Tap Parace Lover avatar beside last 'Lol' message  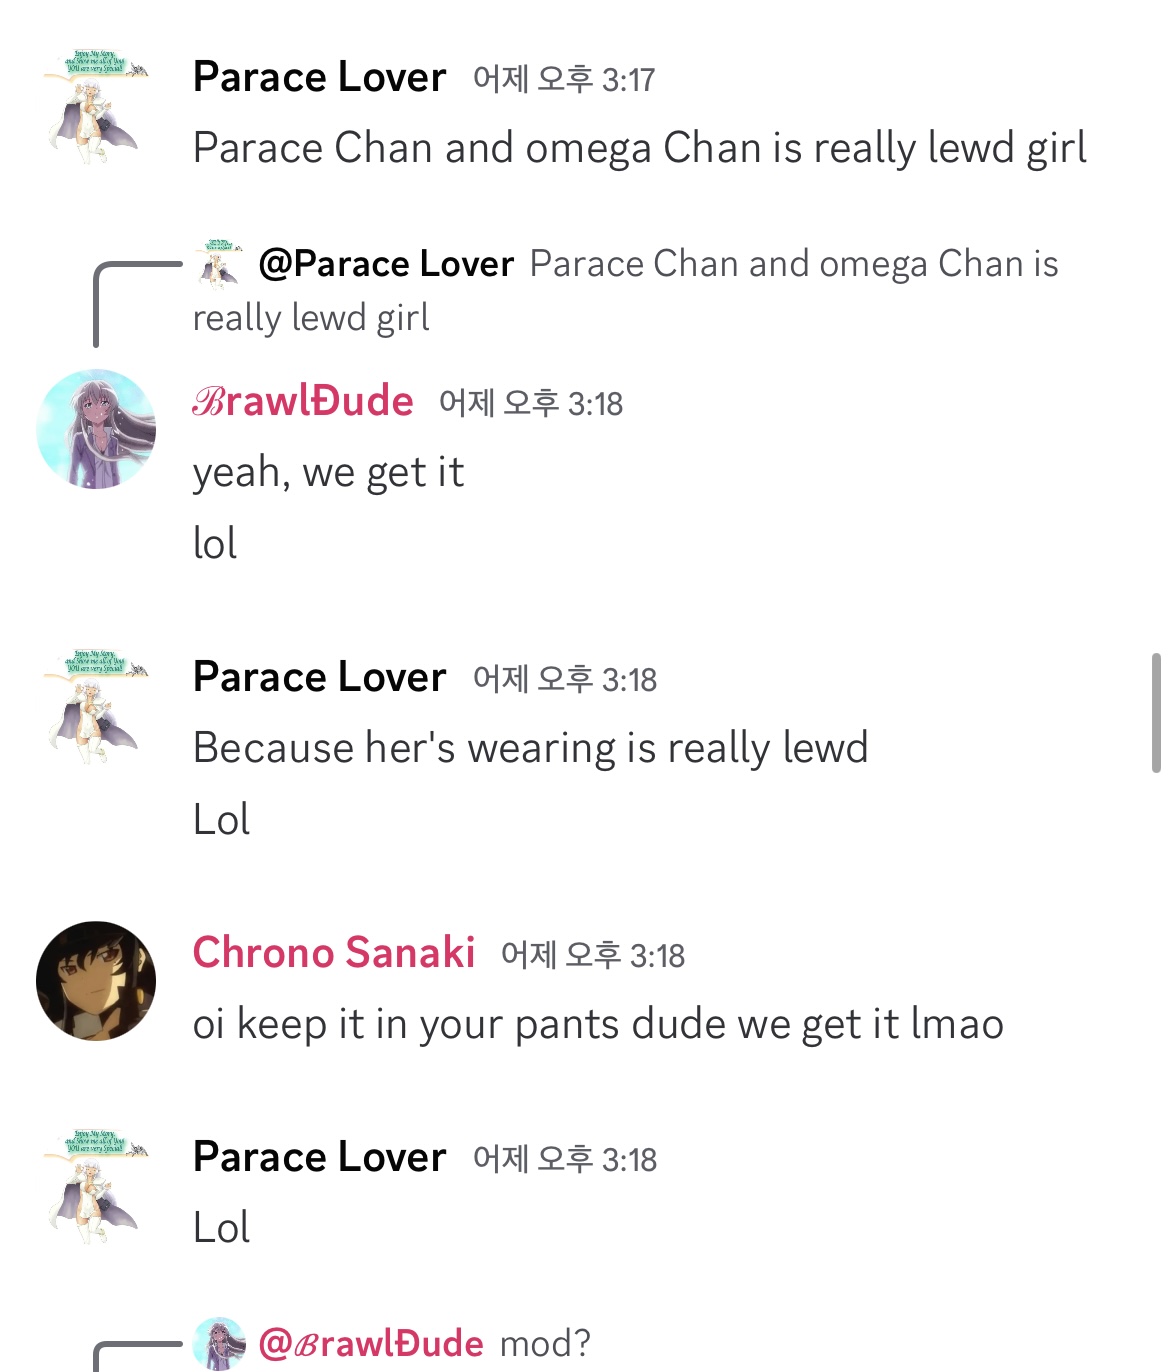96,1185
